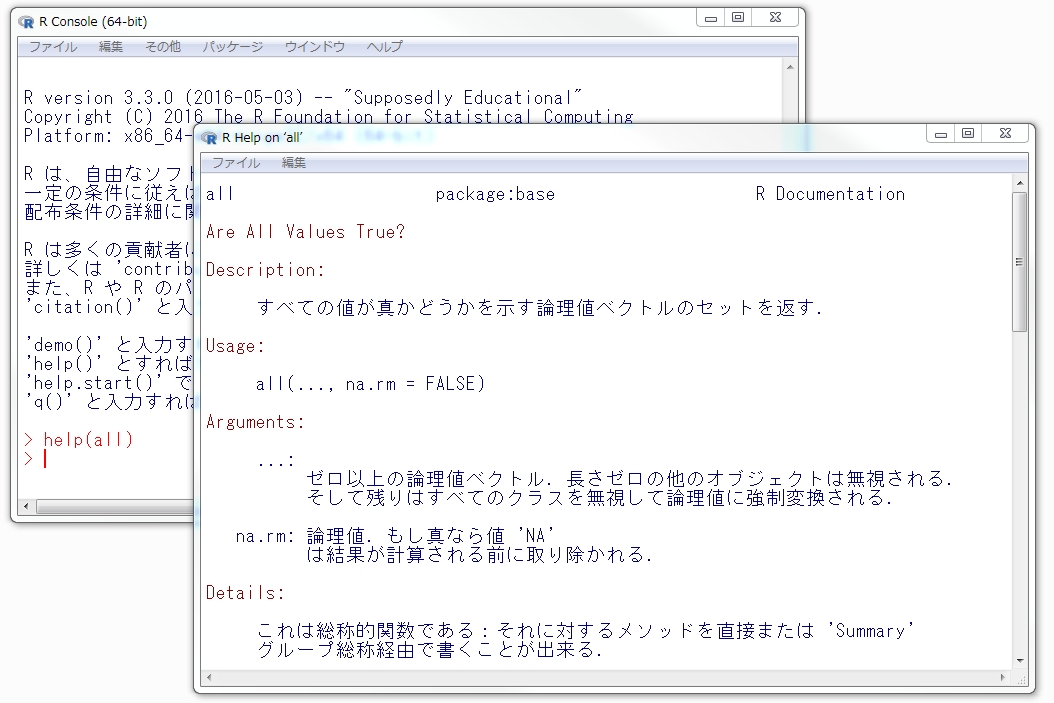Minimize the R Console window
This screenshot has width=1054, height=703.
(x=713, y=17)
